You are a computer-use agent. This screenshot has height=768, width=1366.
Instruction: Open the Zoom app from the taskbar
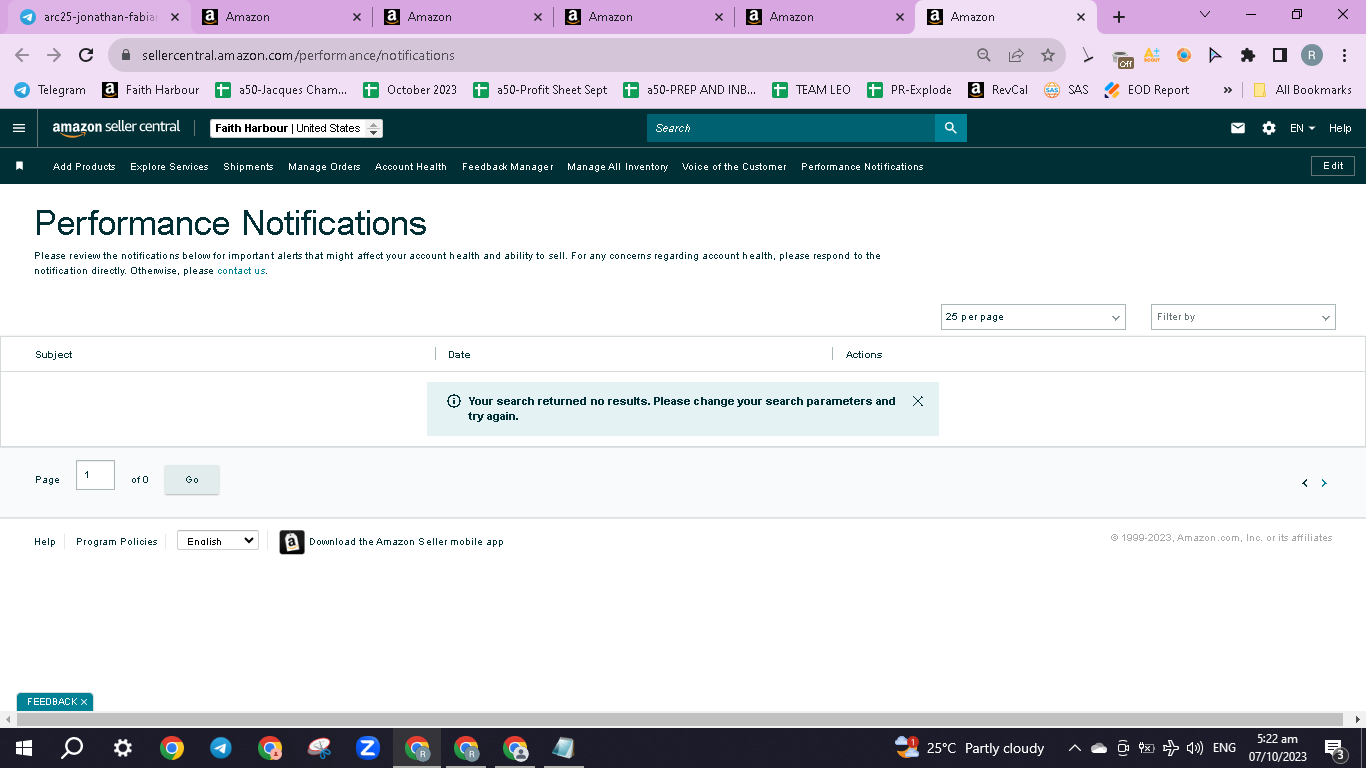368,748
